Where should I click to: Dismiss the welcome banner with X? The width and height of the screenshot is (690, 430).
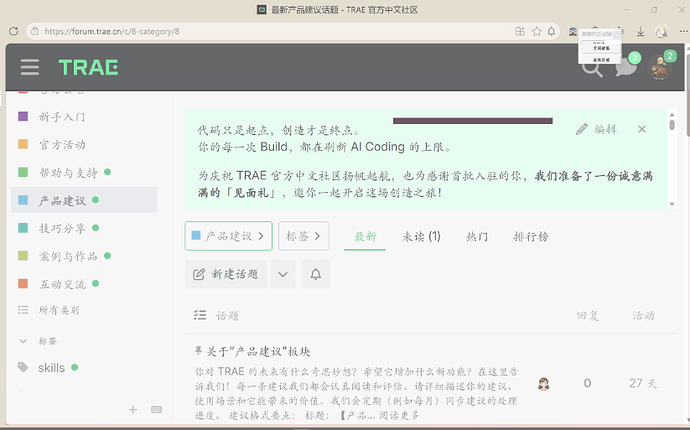pos(642,129)
